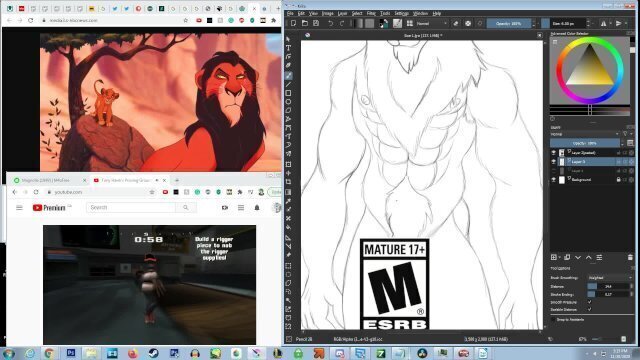The height and width of the screenshot is (360, 640).
Task: Select the Text tool in Krita toolbox
Action: [x=288, y=48]
